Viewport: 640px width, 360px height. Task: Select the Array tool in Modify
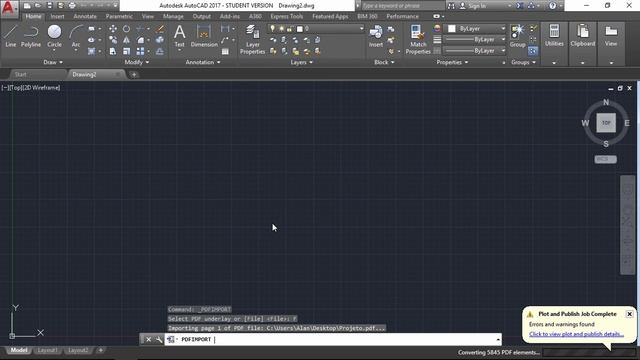click(x=140, y=51)
